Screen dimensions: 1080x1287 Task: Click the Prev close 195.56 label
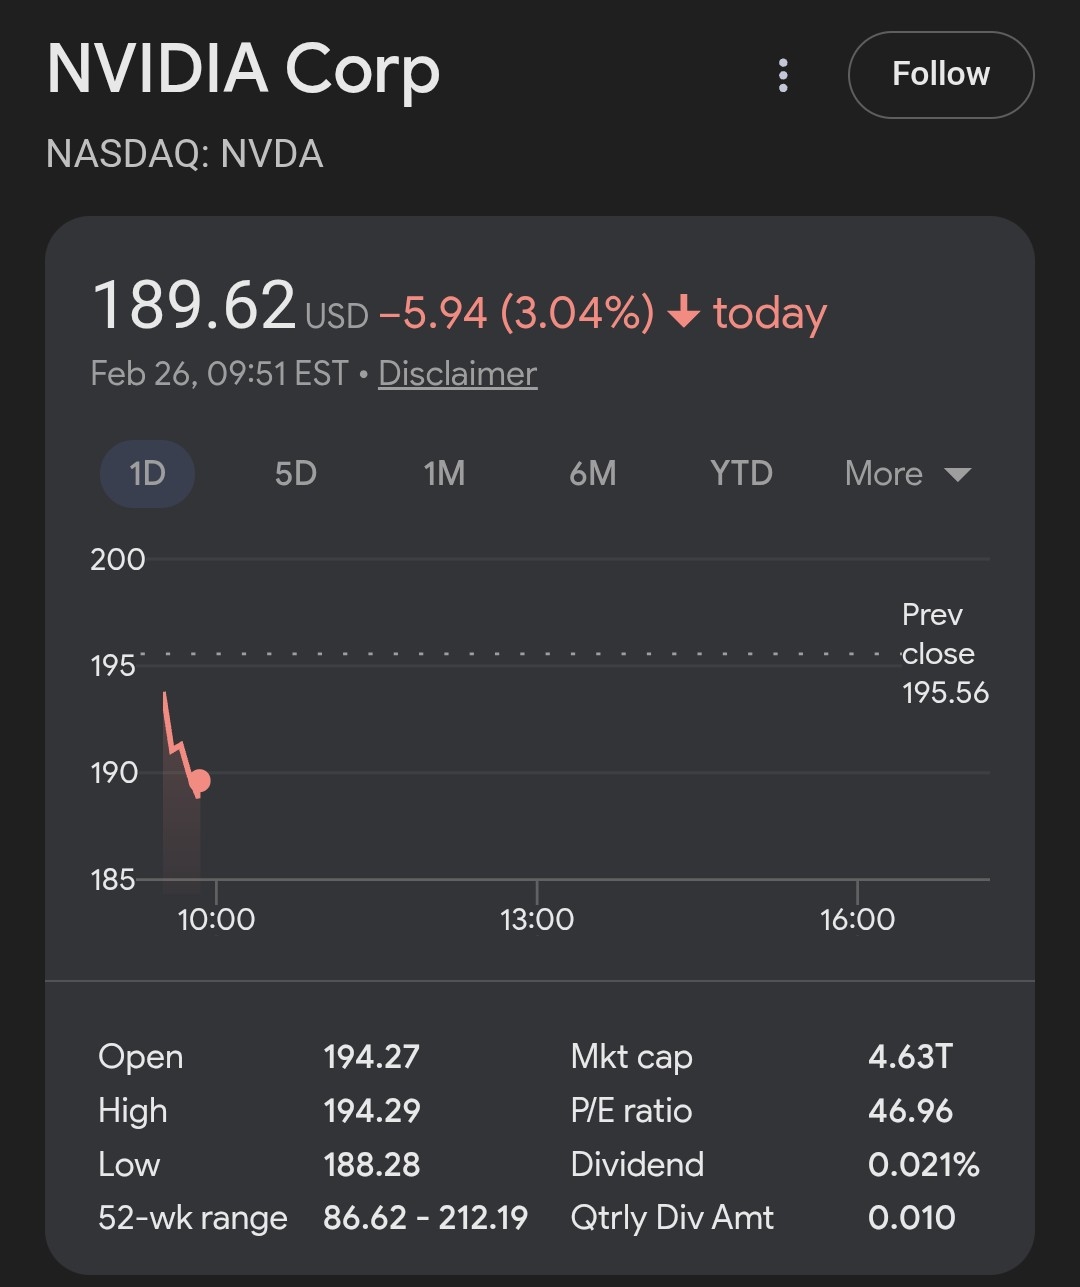(x=943, y=653)
